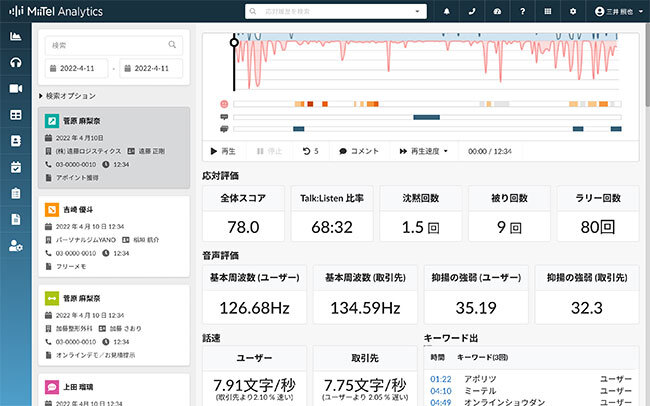
Task: Open the chart analytics sidebar icon
Action: coord(15,36)
